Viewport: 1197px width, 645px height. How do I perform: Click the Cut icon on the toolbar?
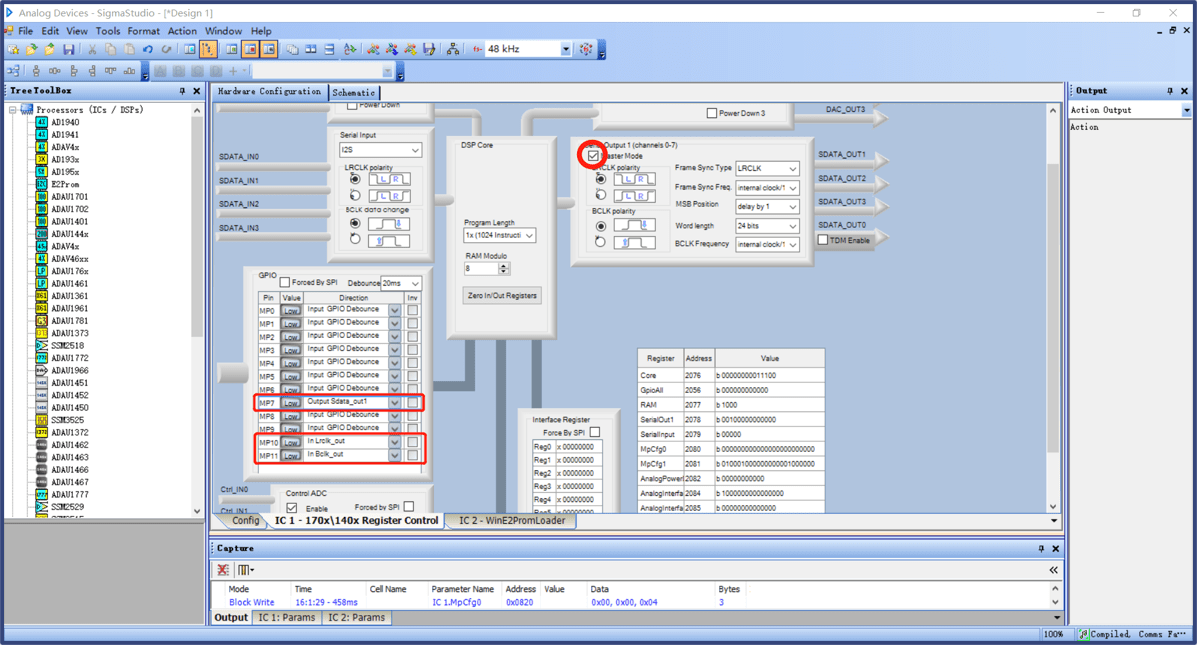(92, 48)
